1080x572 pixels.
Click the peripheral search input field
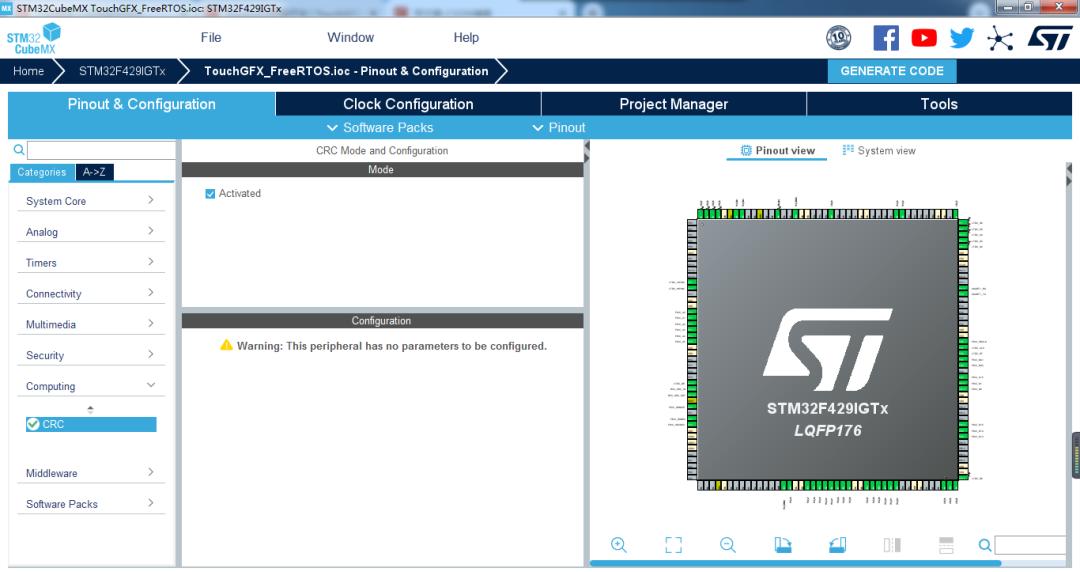101,150
